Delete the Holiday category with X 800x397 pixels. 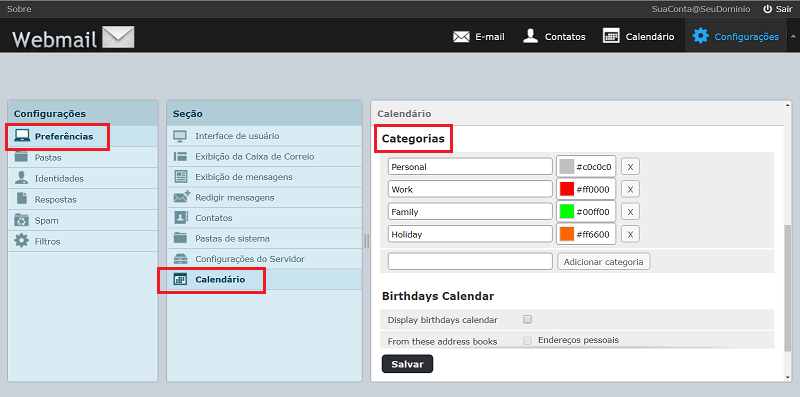coord(630,234)
